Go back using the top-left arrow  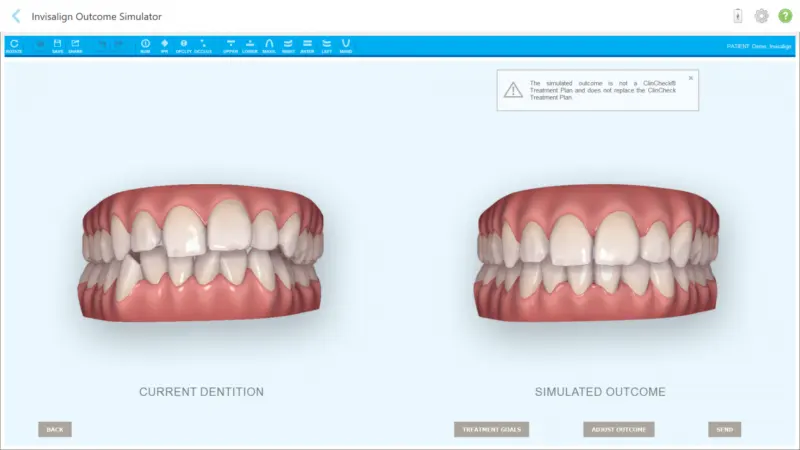tap(15, 16)
